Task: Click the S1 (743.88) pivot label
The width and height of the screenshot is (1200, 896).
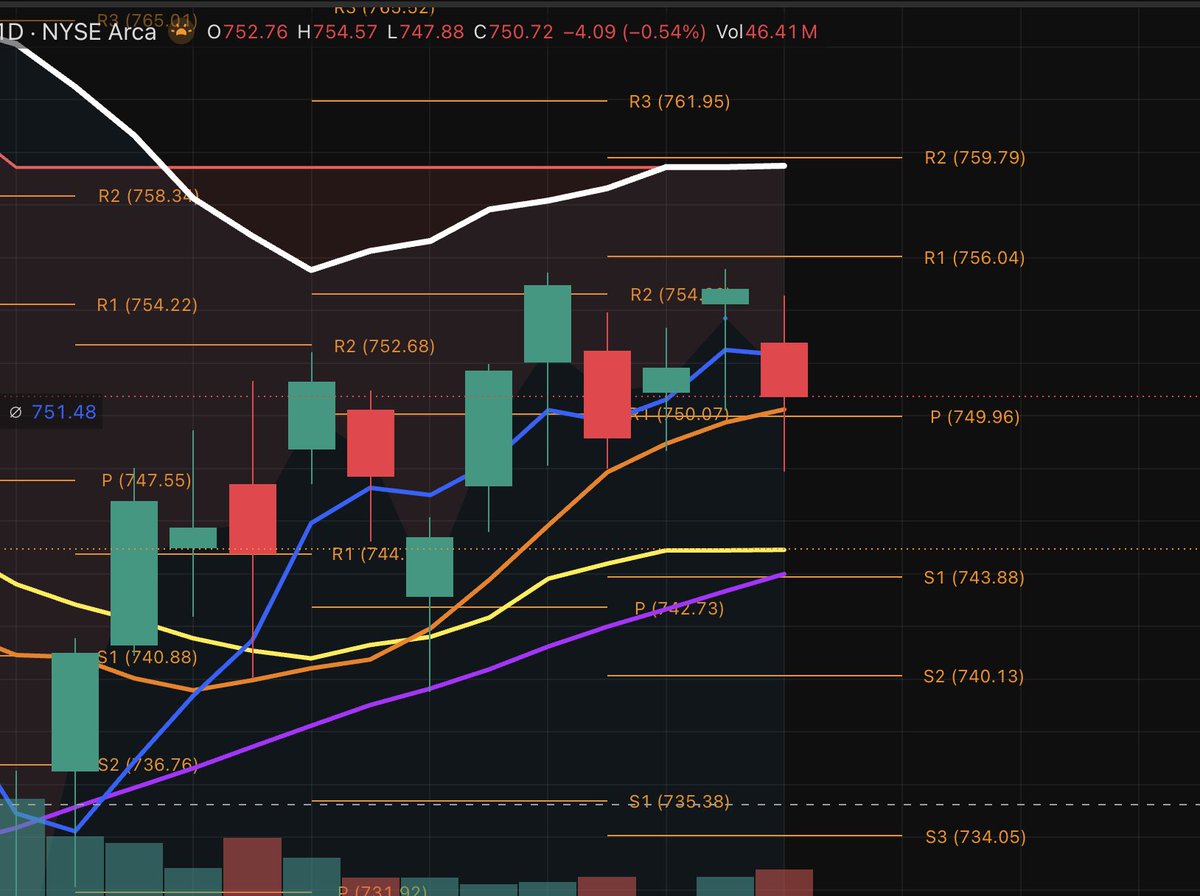Action: pos(974,576)
